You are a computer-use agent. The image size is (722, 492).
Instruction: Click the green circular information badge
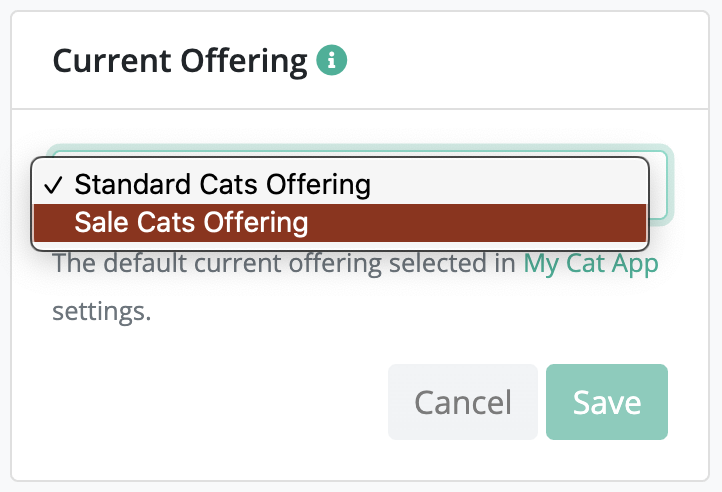pos(332,62)
